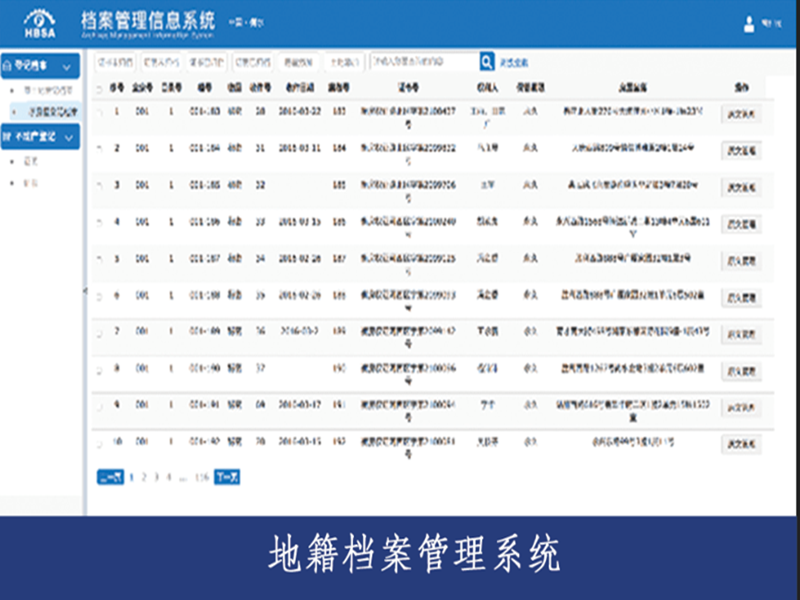
Task: Click the home icon in first sidebar section
Action: 7,67
